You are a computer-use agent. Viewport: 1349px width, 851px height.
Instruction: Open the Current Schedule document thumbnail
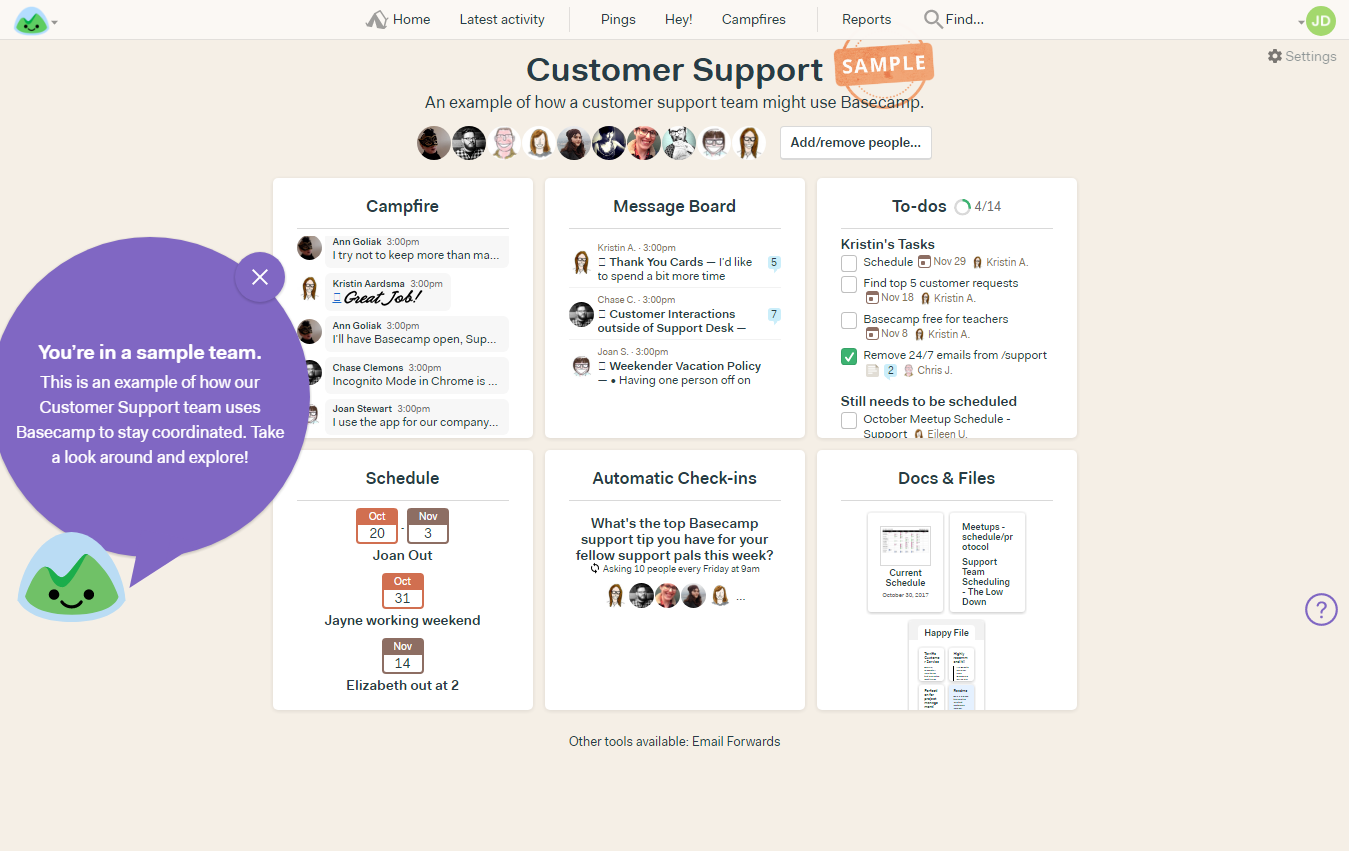pyautogui.click(x=905, y=562)
